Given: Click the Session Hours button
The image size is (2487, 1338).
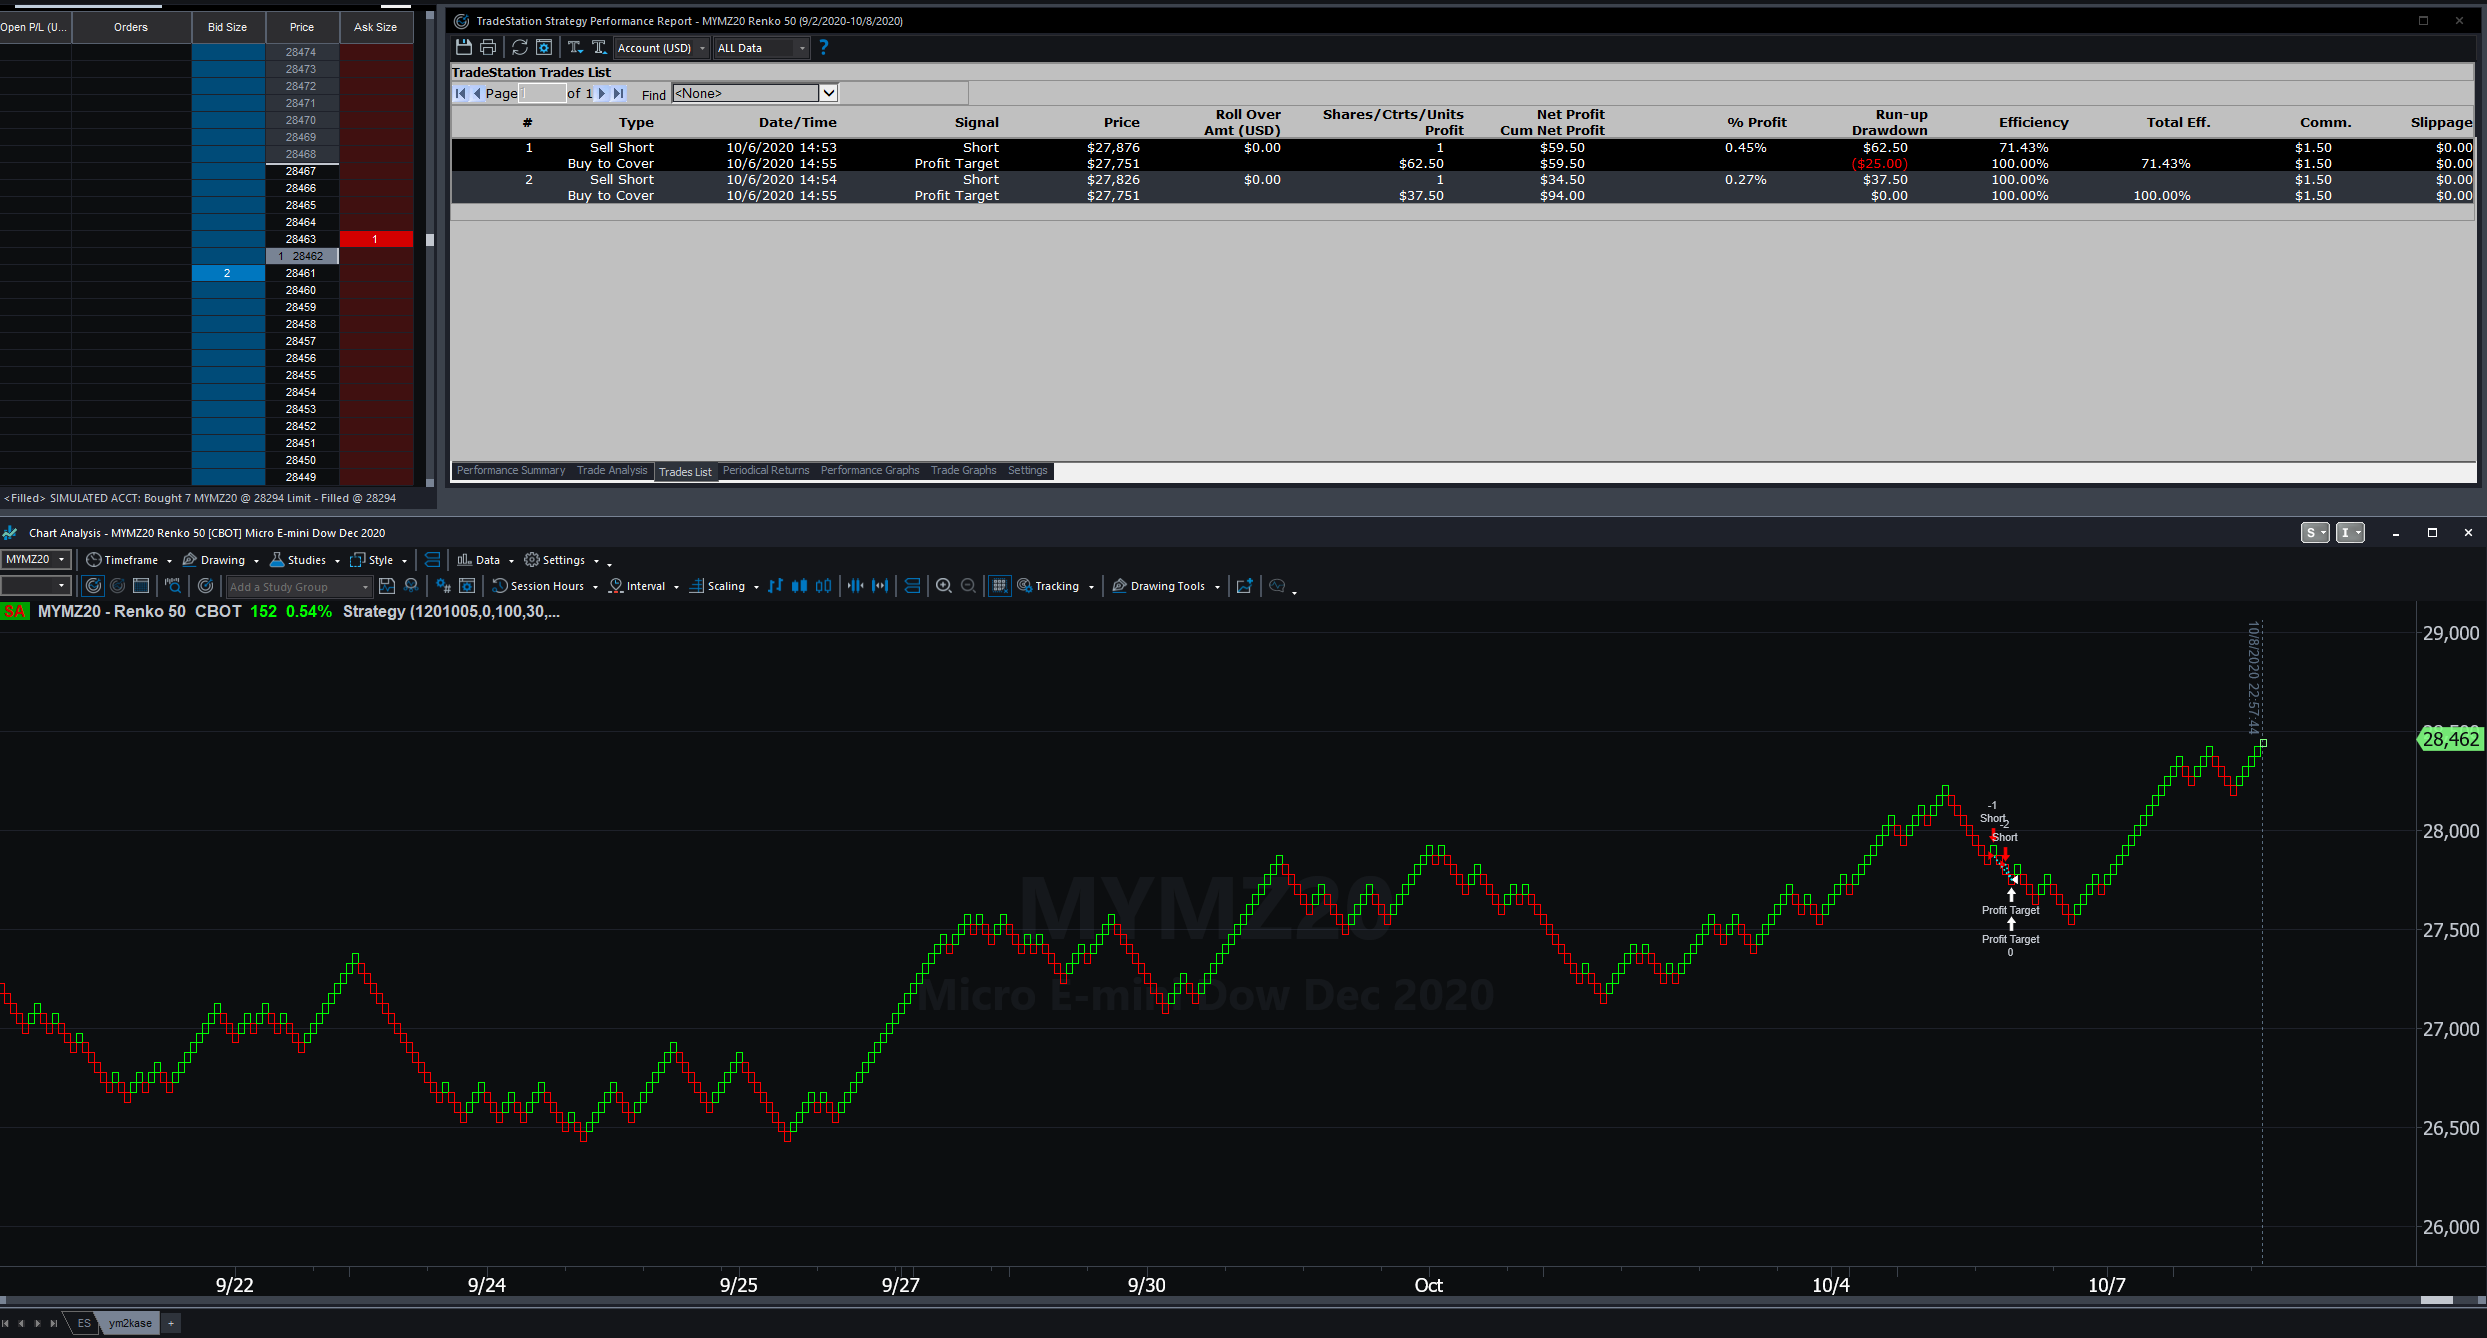Looking at the screenshot, I should (x=545, y=586).
